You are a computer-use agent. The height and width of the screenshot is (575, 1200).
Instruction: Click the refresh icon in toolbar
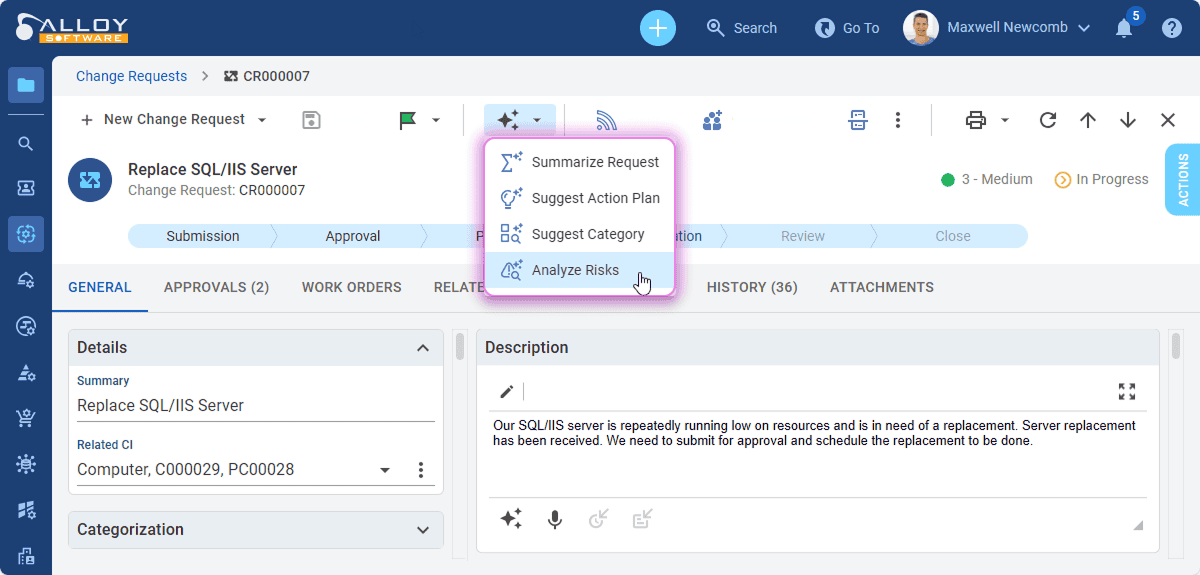click(1048, 120)
